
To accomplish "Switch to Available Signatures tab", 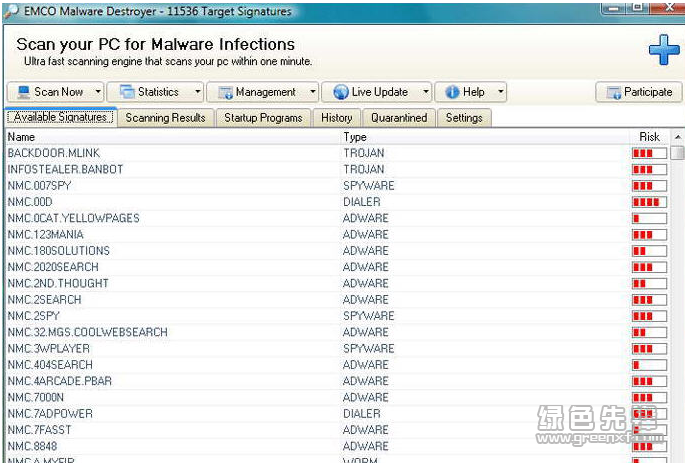I will click(x=60, y=117).
